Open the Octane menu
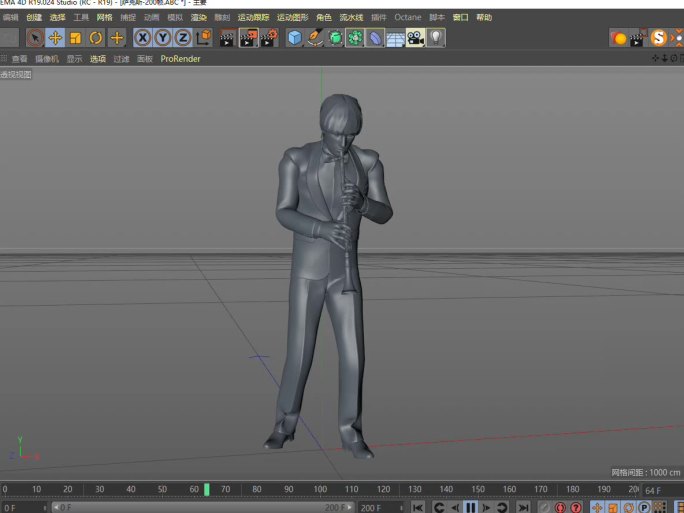The height and width of the screenshot is (513, 684). pyautogui.click(x=408, y=17)
